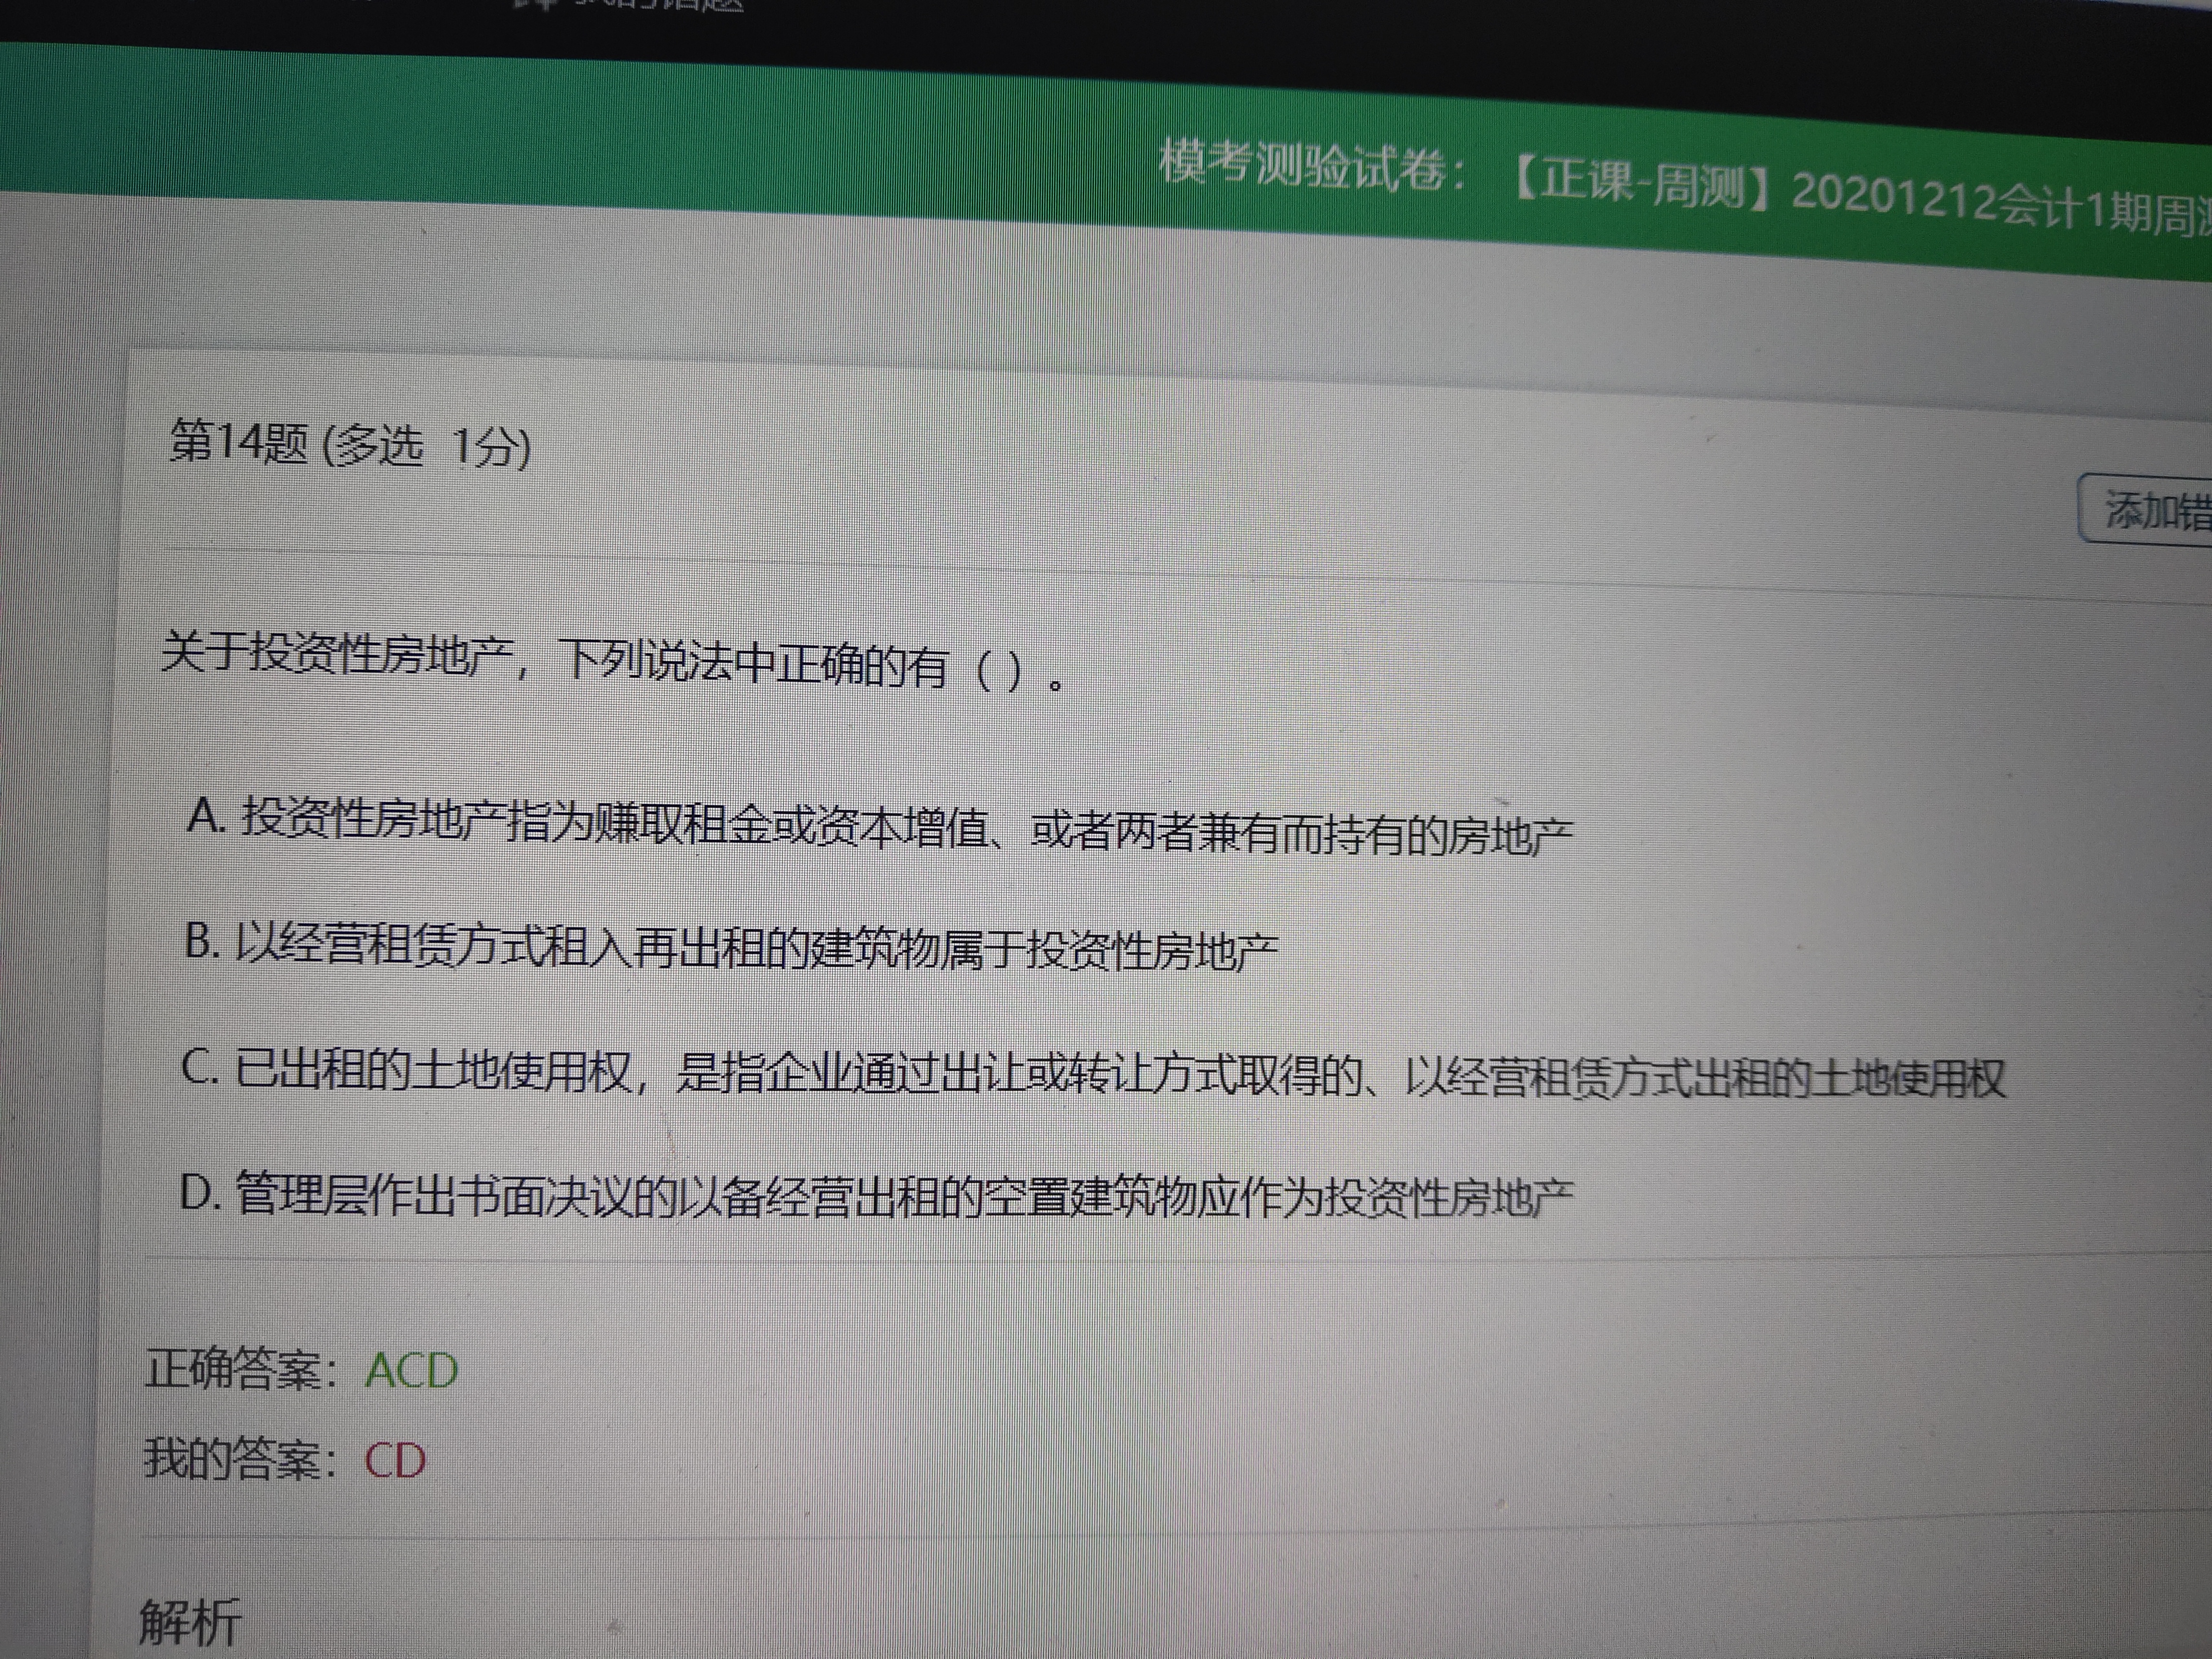Select option D about 管理层作出书面决议
2212x1659 pixels.
(876, 1195)
